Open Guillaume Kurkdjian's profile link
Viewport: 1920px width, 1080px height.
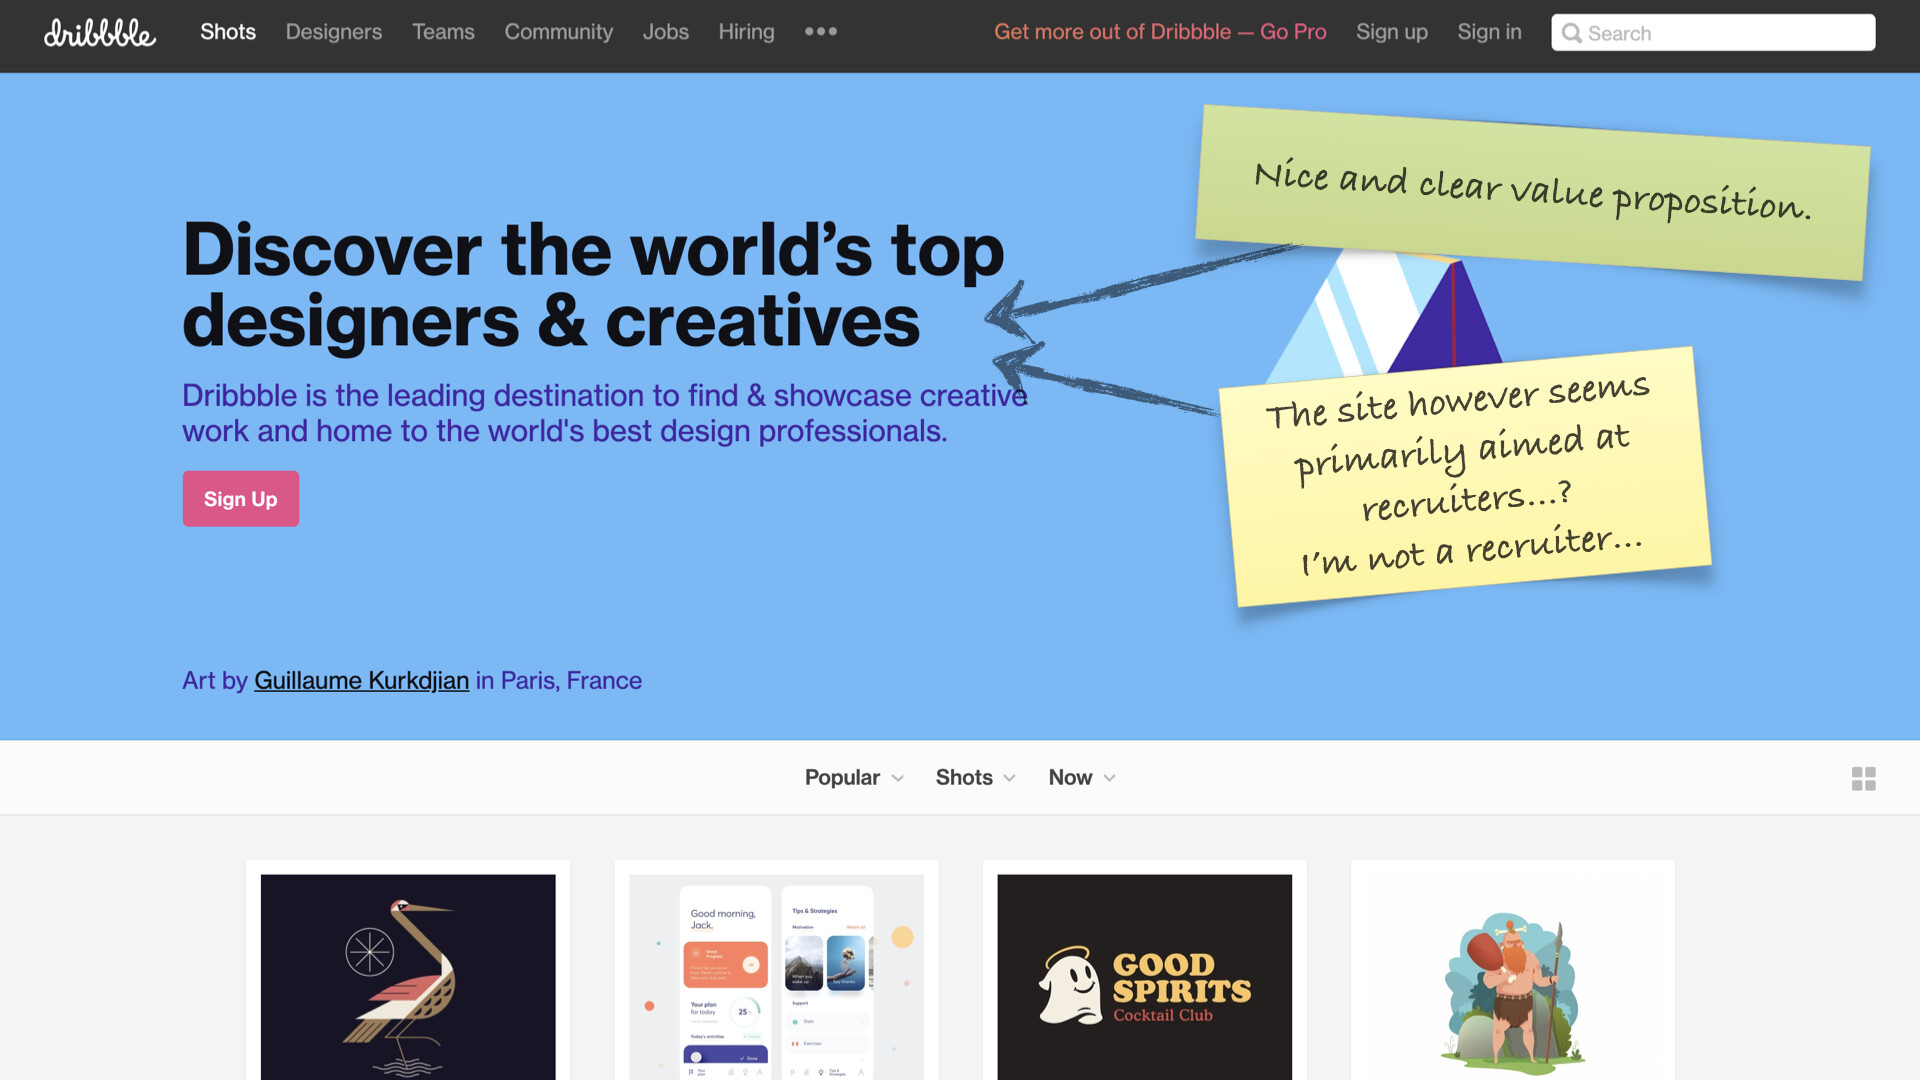pos(361,680)
